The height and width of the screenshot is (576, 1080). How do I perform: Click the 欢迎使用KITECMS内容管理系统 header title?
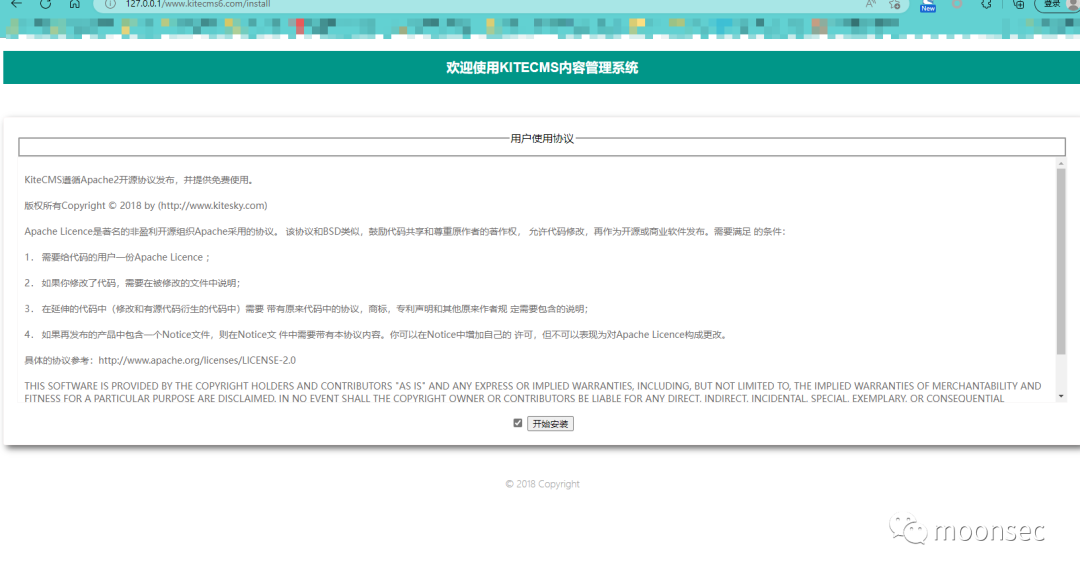542,68
